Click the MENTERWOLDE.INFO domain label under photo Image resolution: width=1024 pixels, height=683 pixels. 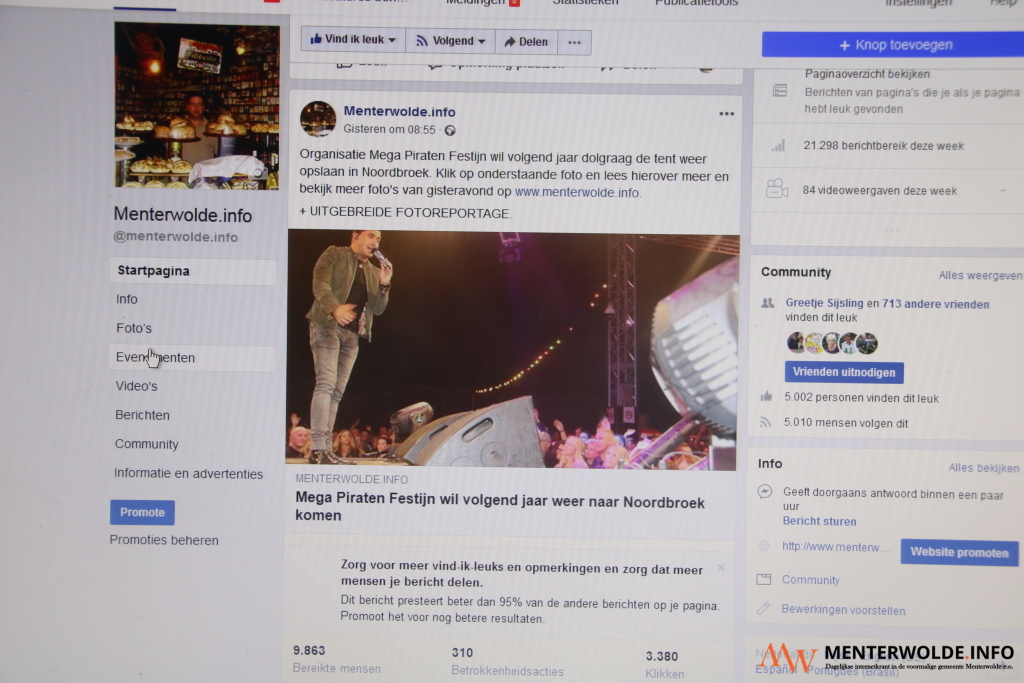tap(351, 479)
